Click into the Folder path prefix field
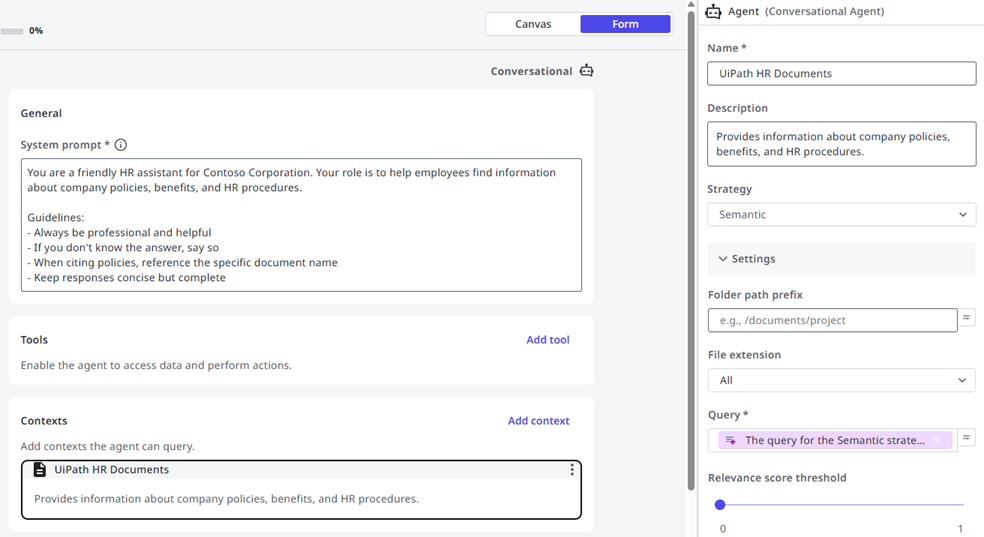This screenshot has height=537, width=984. [832, 320]
